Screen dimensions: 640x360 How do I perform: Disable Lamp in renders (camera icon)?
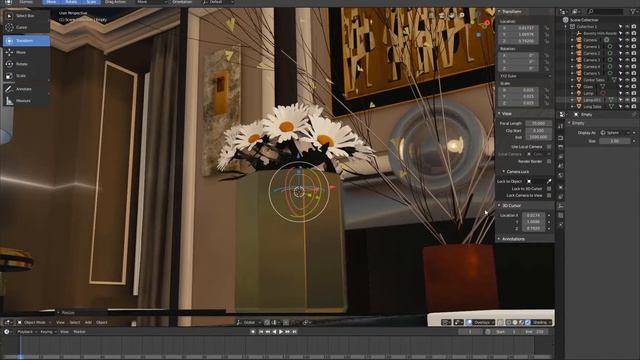click(x=633, y=93)
